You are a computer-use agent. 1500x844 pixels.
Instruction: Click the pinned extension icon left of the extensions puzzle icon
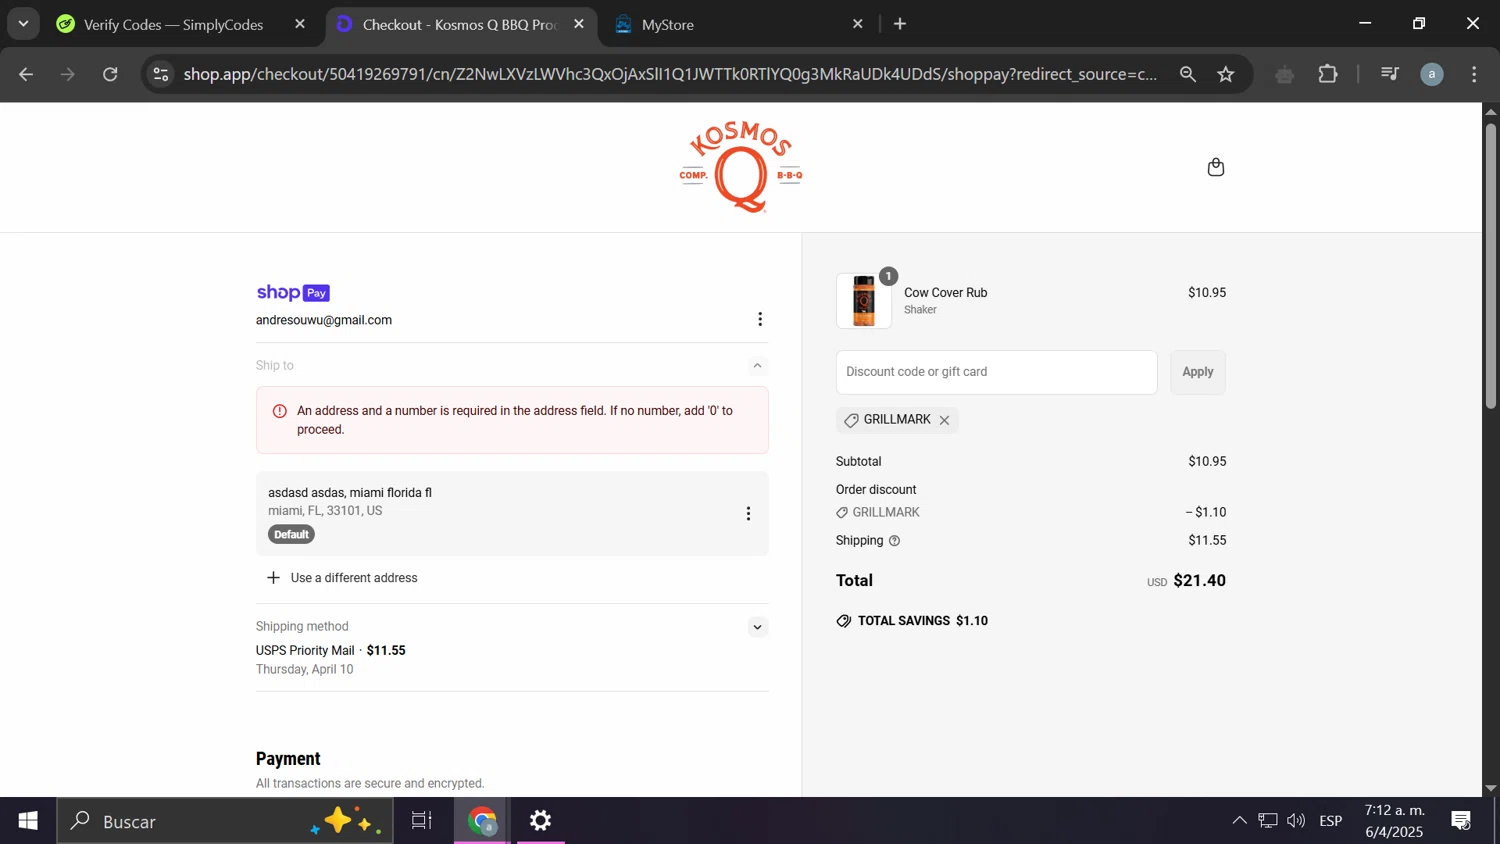point(1285,74)
